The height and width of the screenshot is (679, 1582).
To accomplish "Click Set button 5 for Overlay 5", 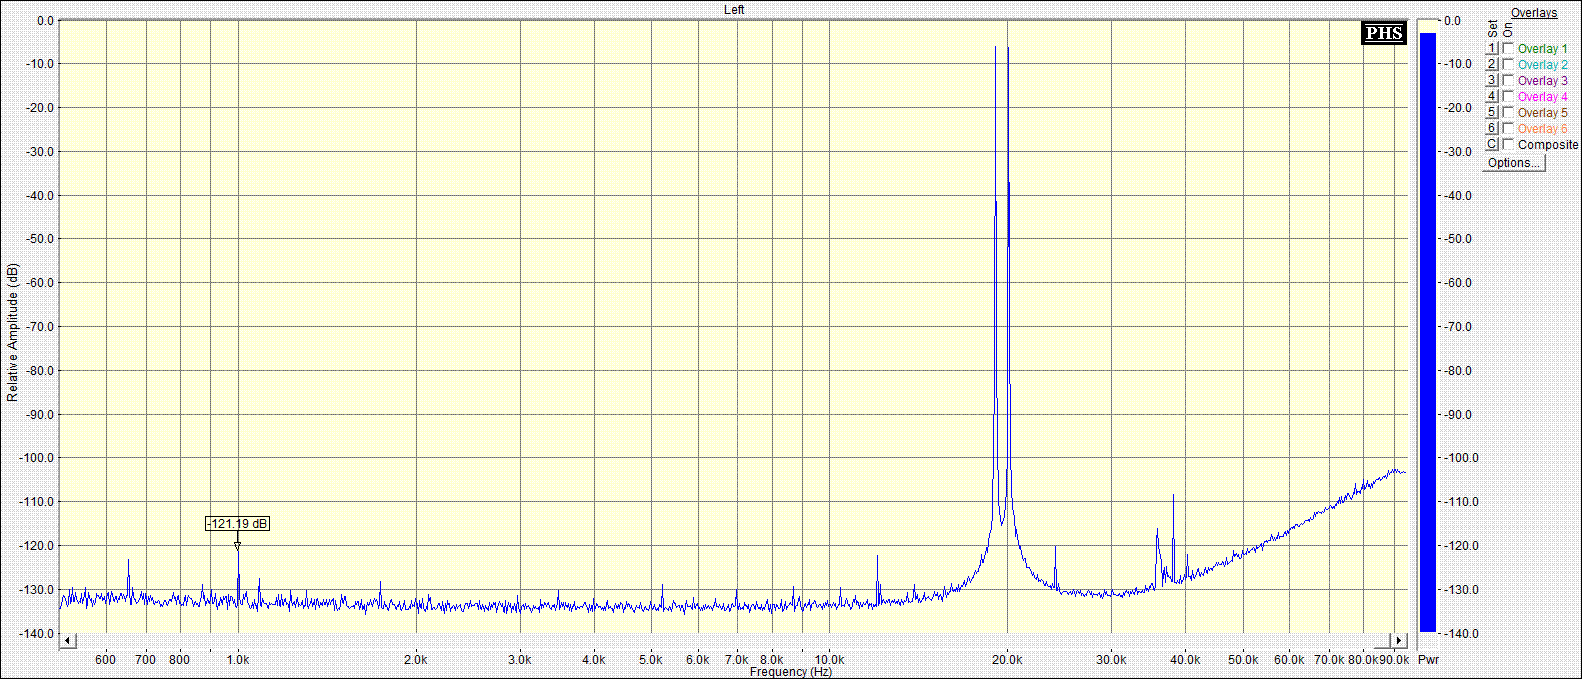I will (1491, 112).
